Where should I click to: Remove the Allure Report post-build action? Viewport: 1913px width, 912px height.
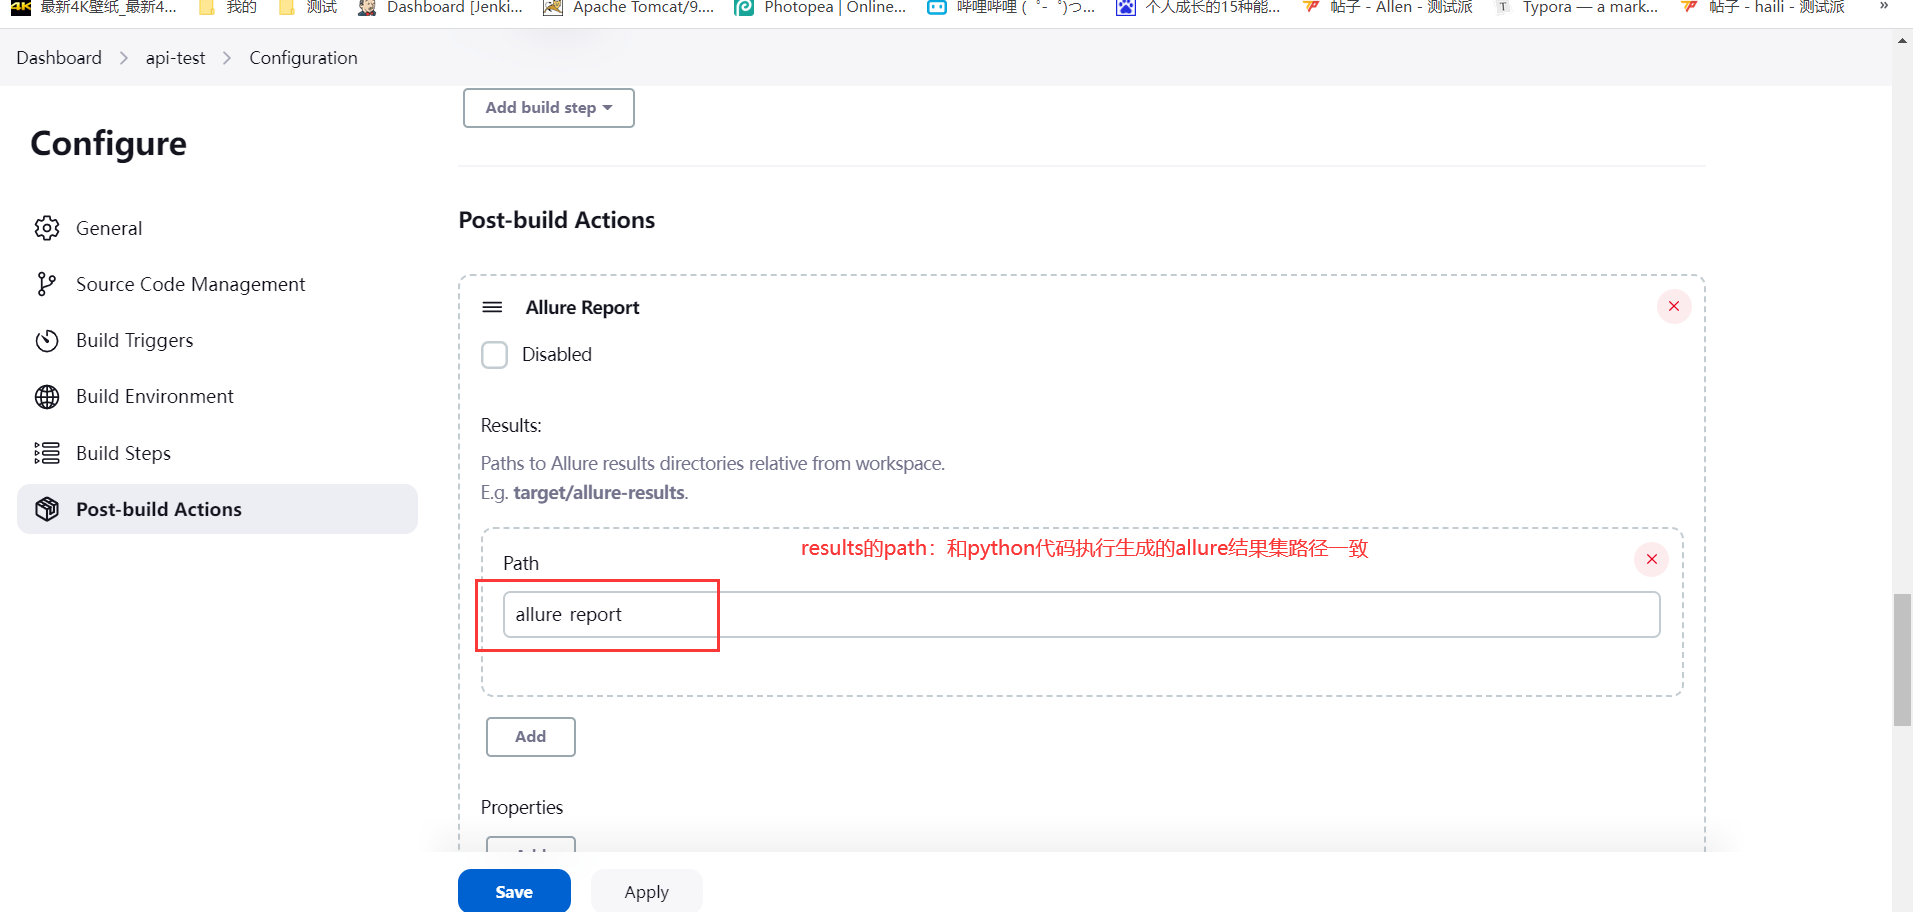(1674, 306)
